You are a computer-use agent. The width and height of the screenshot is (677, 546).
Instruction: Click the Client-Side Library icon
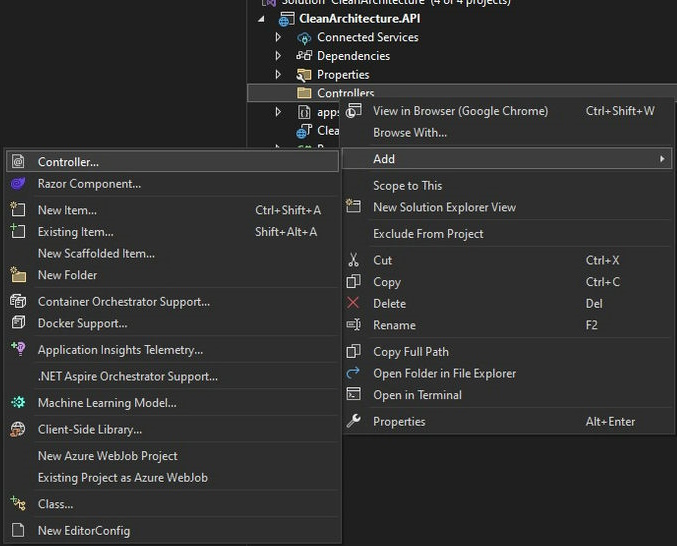18,429
